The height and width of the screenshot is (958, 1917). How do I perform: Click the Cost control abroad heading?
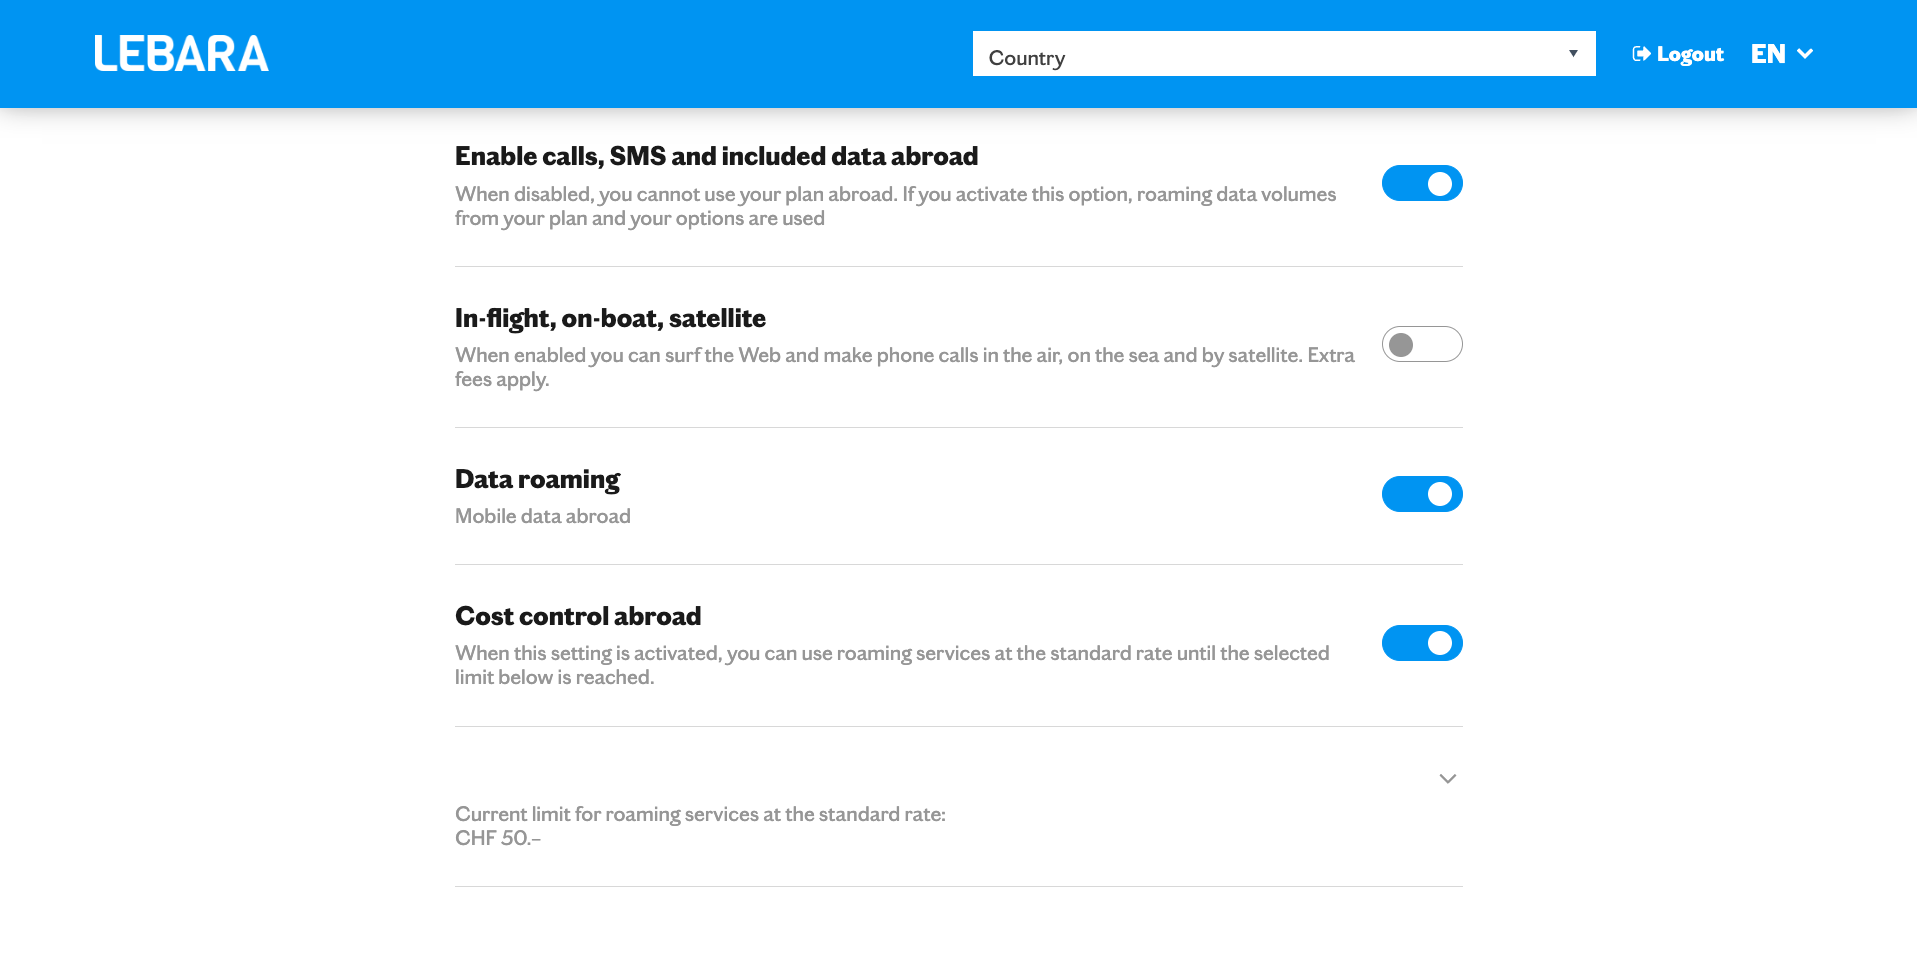tap(578, 616)
